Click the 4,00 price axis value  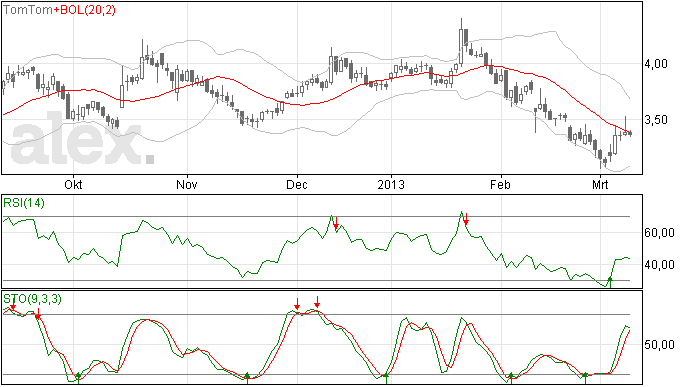click(x=656, y=64)
